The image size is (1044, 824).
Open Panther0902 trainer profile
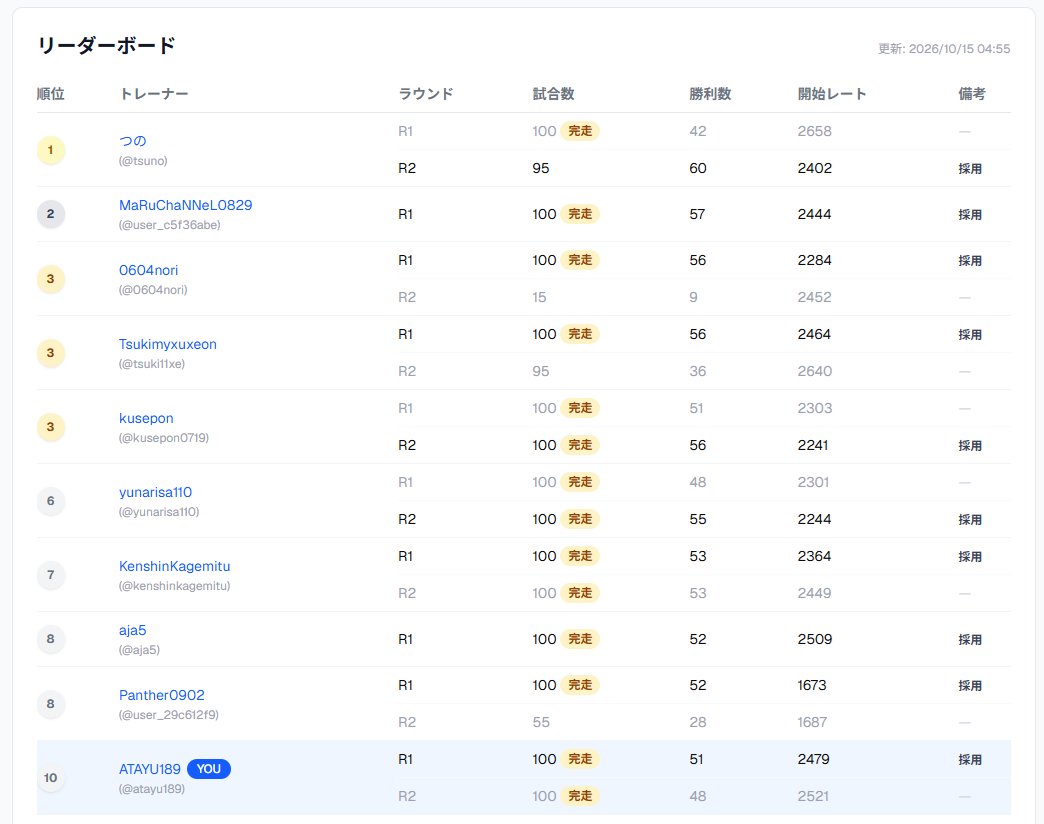pyautogui.click(x=162, y=695)
